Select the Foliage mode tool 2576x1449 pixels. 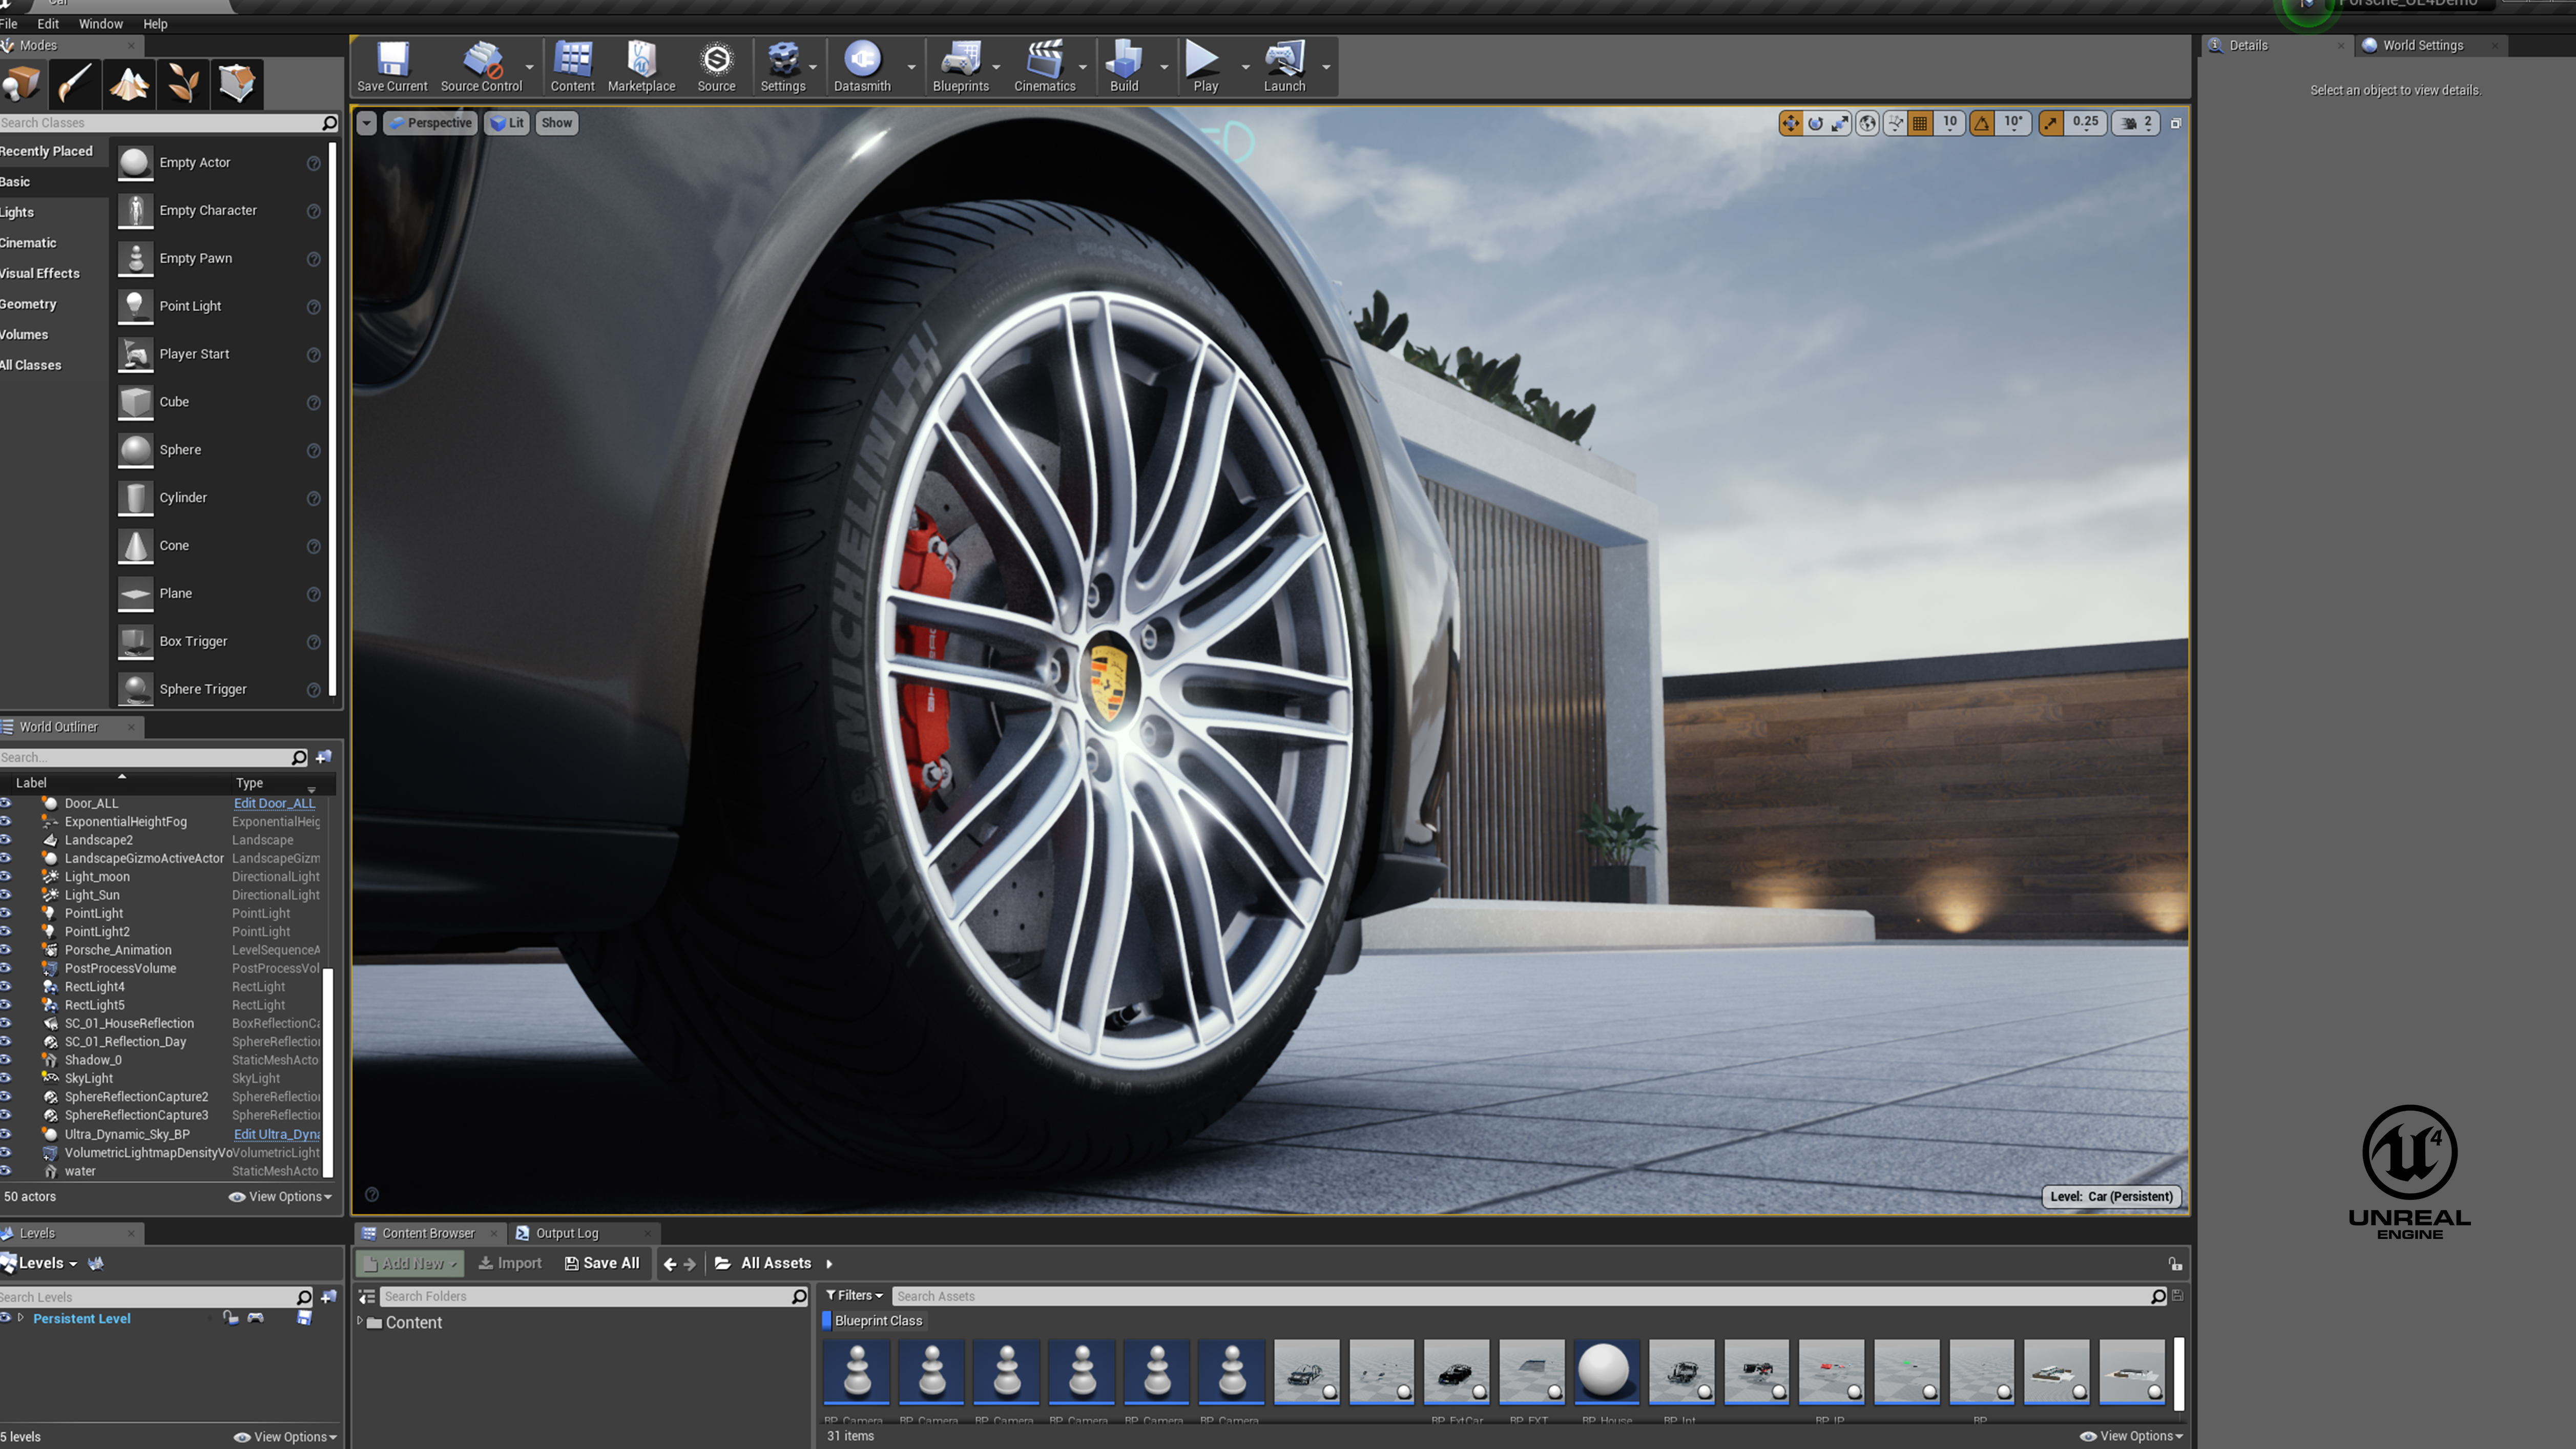[183, 83]
